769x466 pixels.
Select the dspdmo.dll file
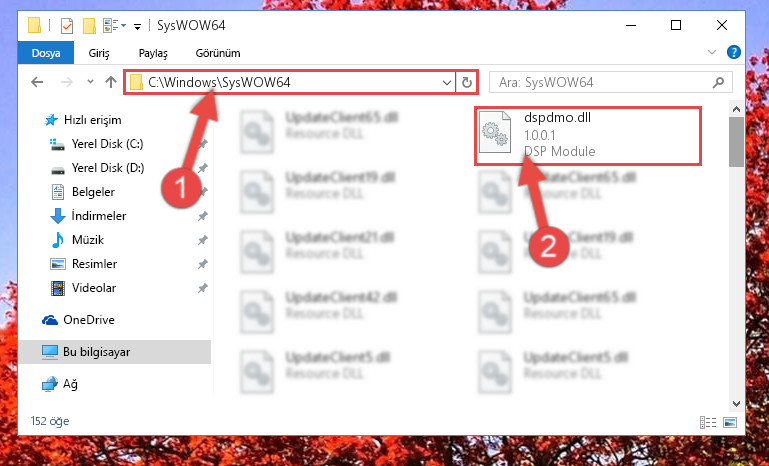tap(588, 136)
